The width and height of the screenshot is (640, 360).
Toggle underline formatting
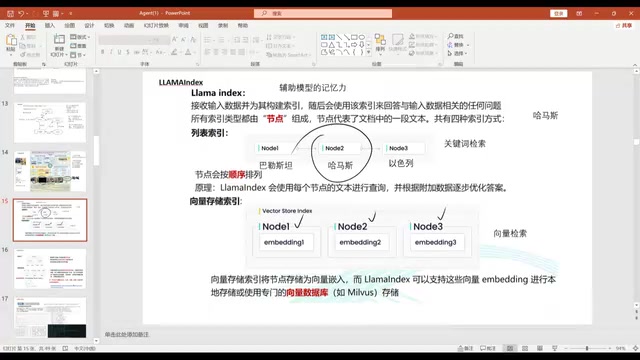coord(119,52)
